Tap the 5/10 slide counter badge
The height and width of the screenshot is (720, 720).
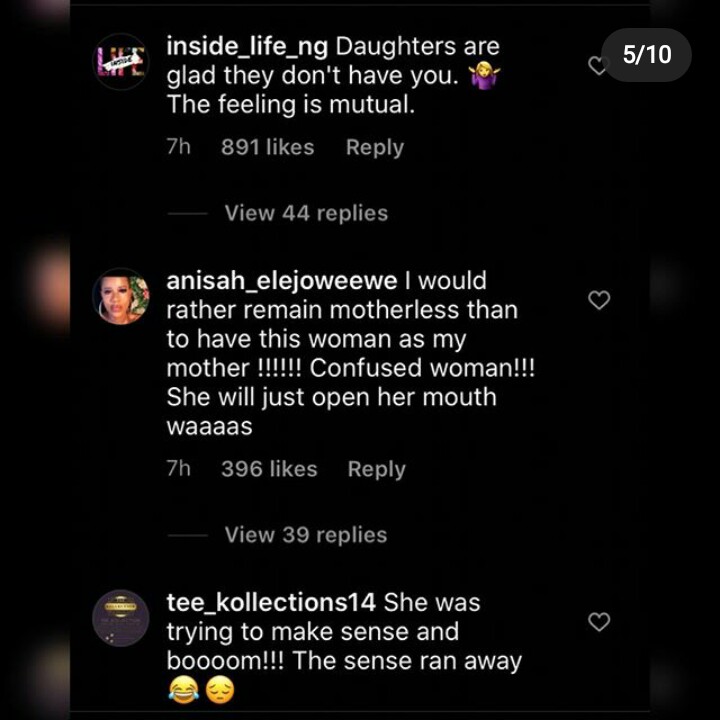(x=647, y=55)
